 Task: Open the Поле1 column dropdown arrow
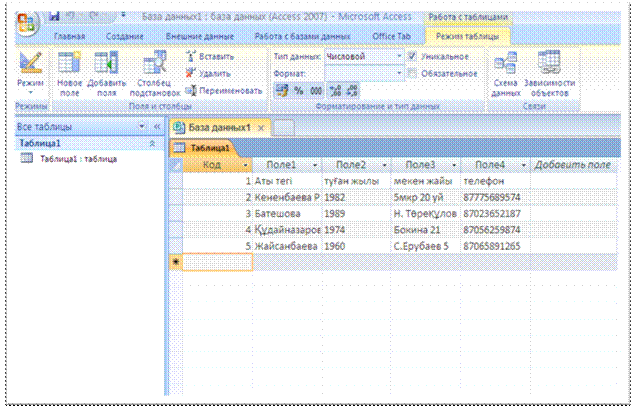(x=315, y=164)
